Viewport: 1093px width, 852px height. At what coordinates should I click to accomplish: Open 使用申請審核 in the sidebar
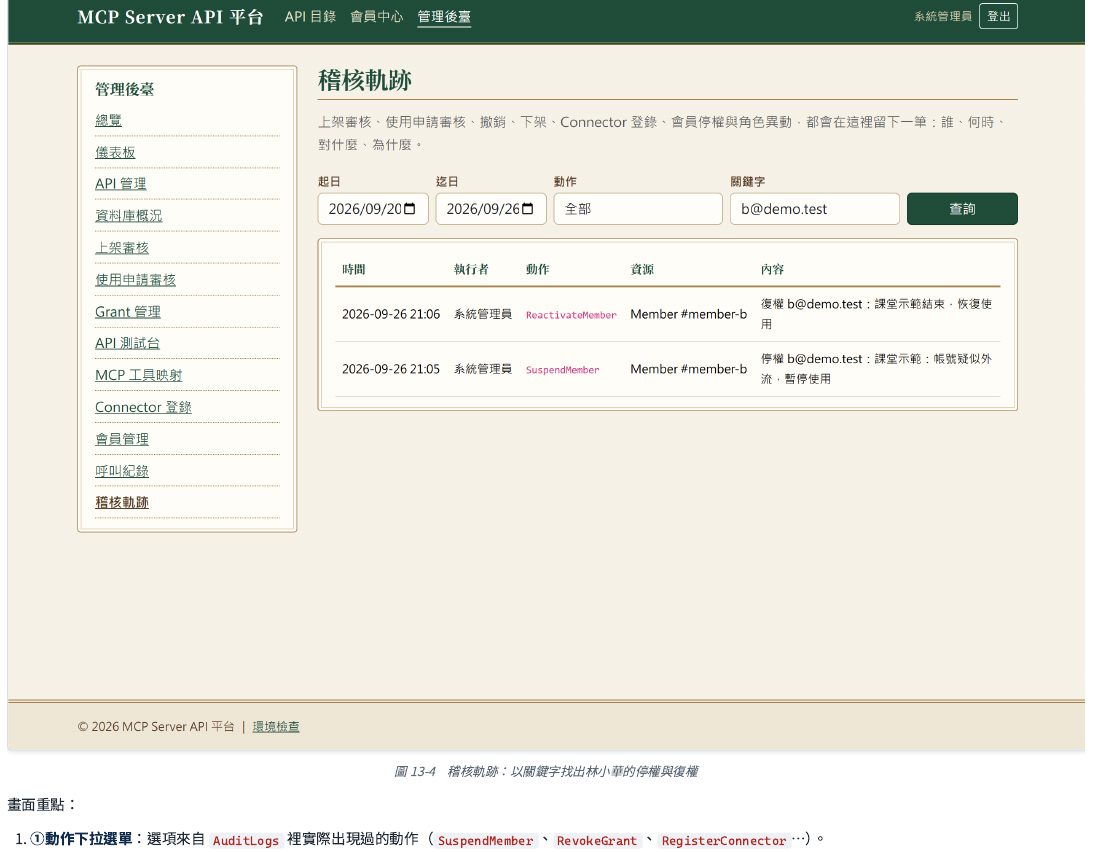135,280
